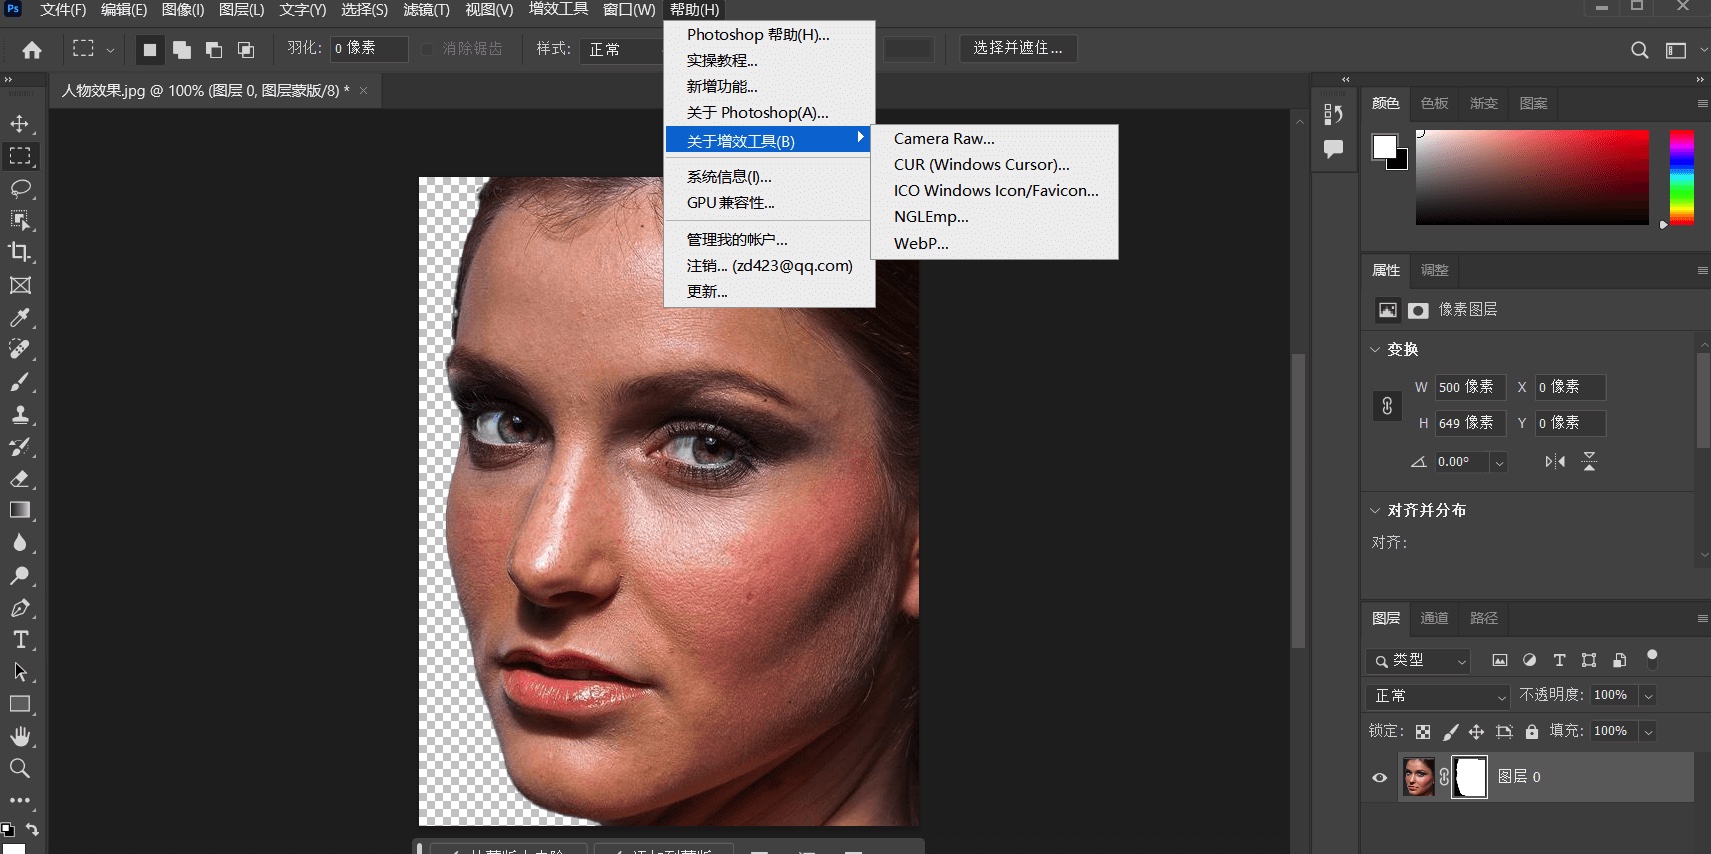Flip layer horizontally in Properties panel
The width and height of the screenshot is (1711, 854).
tap(1555, 461)
